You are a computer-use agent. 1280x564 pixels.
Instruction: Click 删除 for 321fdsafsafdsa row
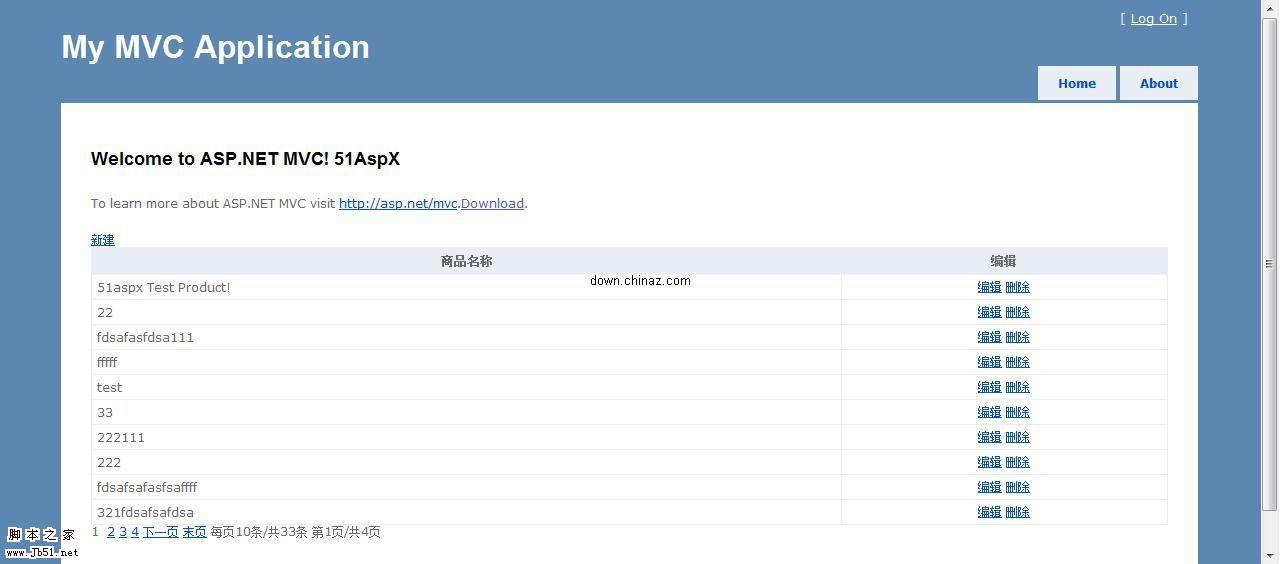tap(1017, 512)
